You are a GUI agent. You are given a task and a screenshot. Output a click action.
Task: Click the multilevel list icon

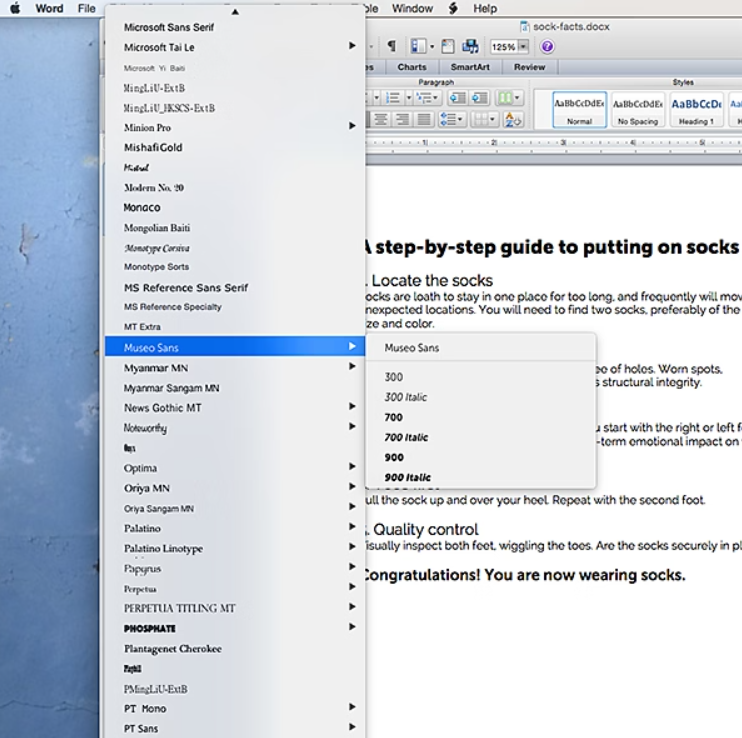coord(424,98)
